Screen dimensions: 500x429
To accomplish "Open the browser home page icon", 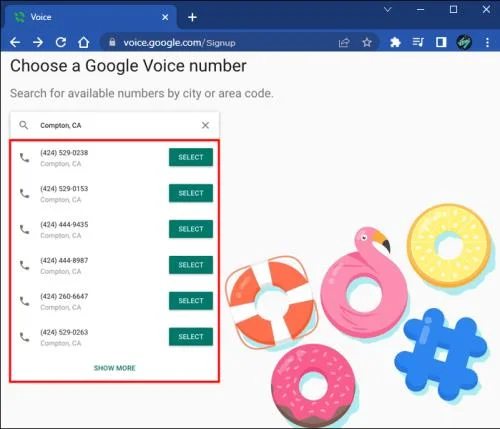I will pos(83,42).
